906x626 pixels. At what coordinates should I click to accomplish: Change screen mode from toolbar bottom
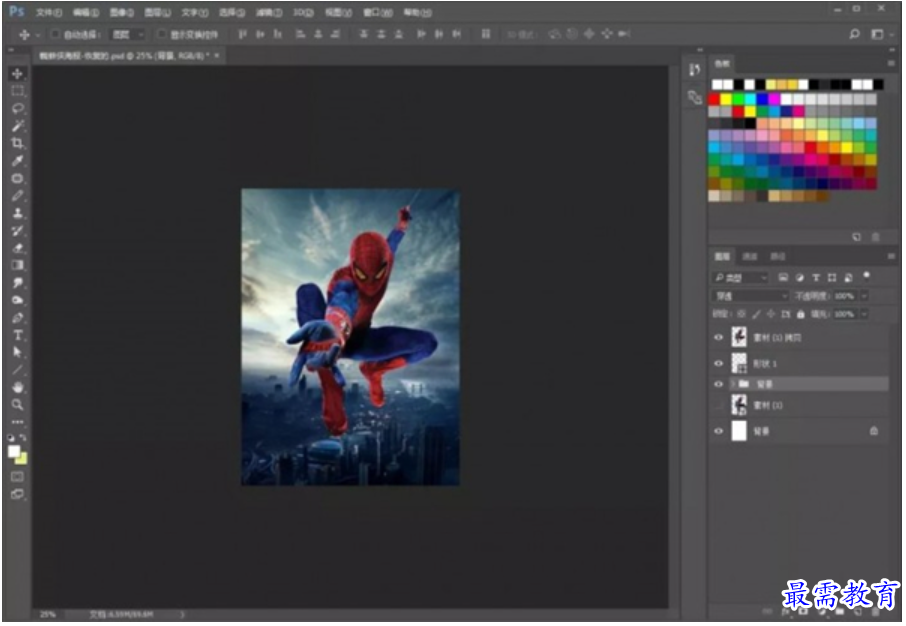click(x=17, y=495)
